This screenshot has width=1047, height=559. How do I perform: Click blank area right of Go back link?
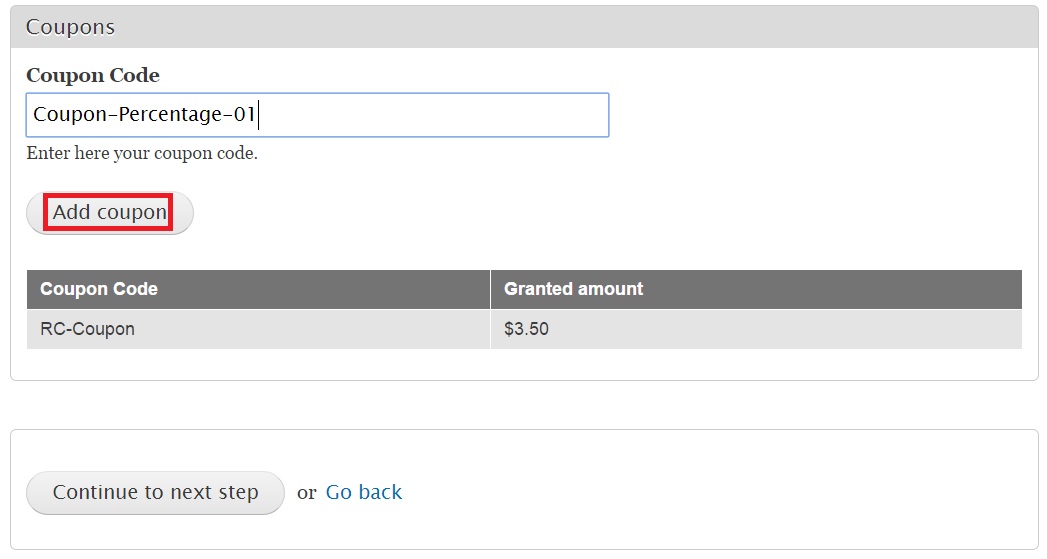[700, 492]
